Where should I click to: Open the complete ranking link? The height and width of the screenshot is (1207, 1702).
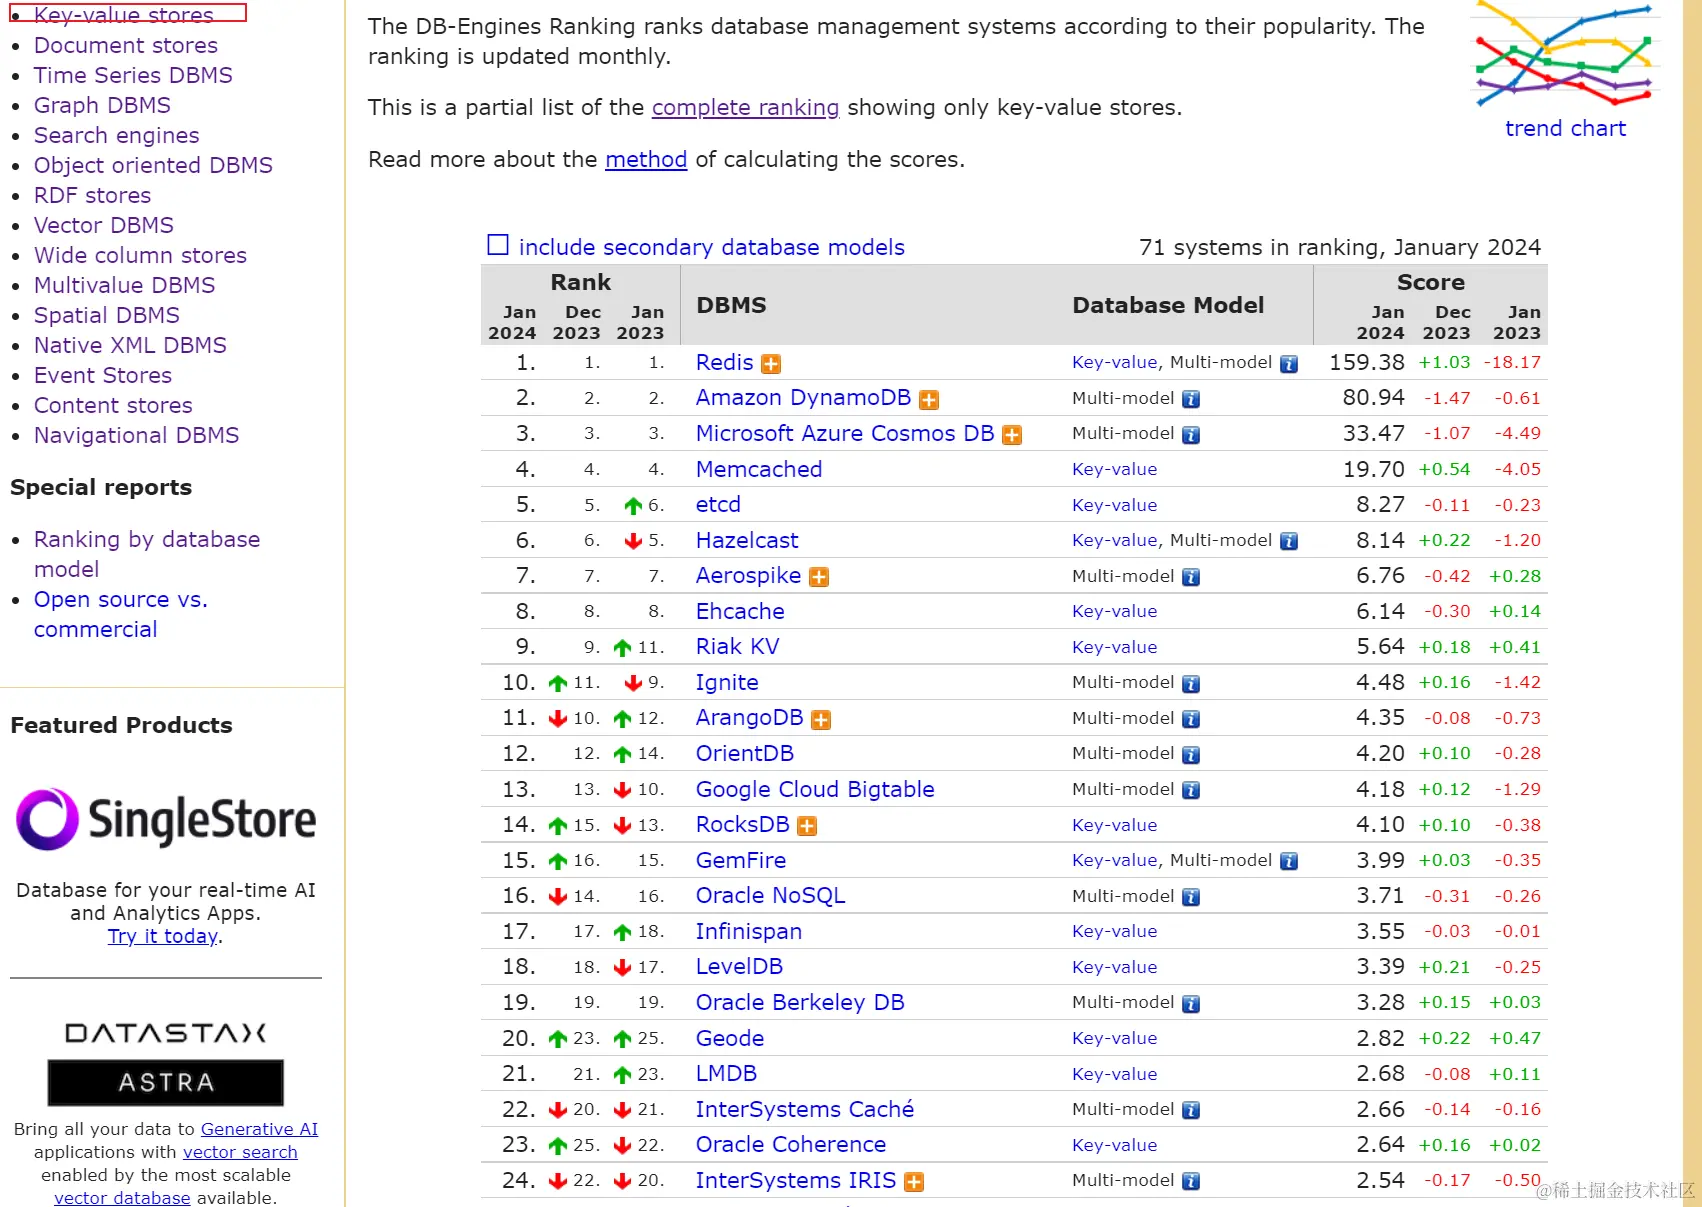(x=745, y=108)
